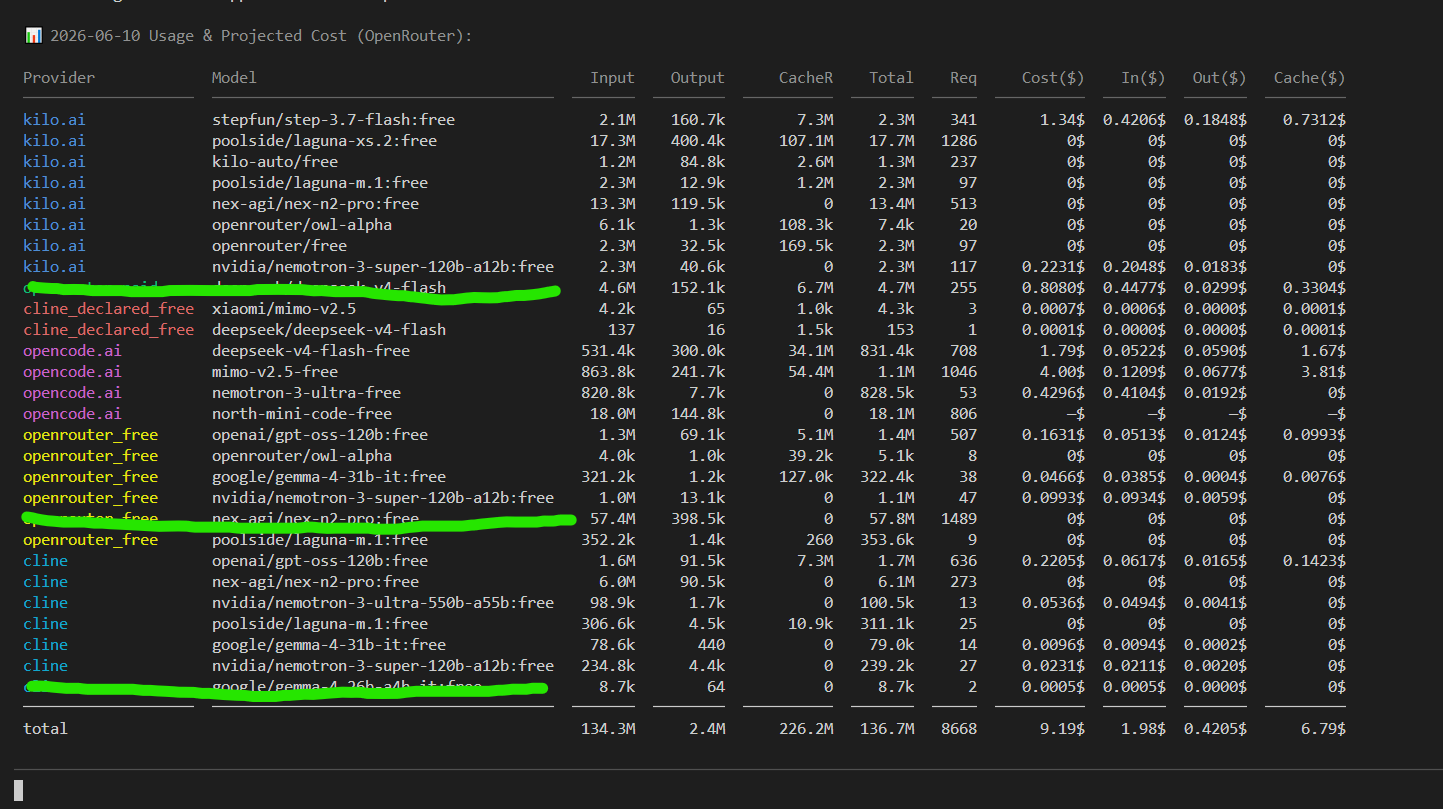Click the '107.1M' CacheR value
1443x809 pixels.
tap(806, 141)
